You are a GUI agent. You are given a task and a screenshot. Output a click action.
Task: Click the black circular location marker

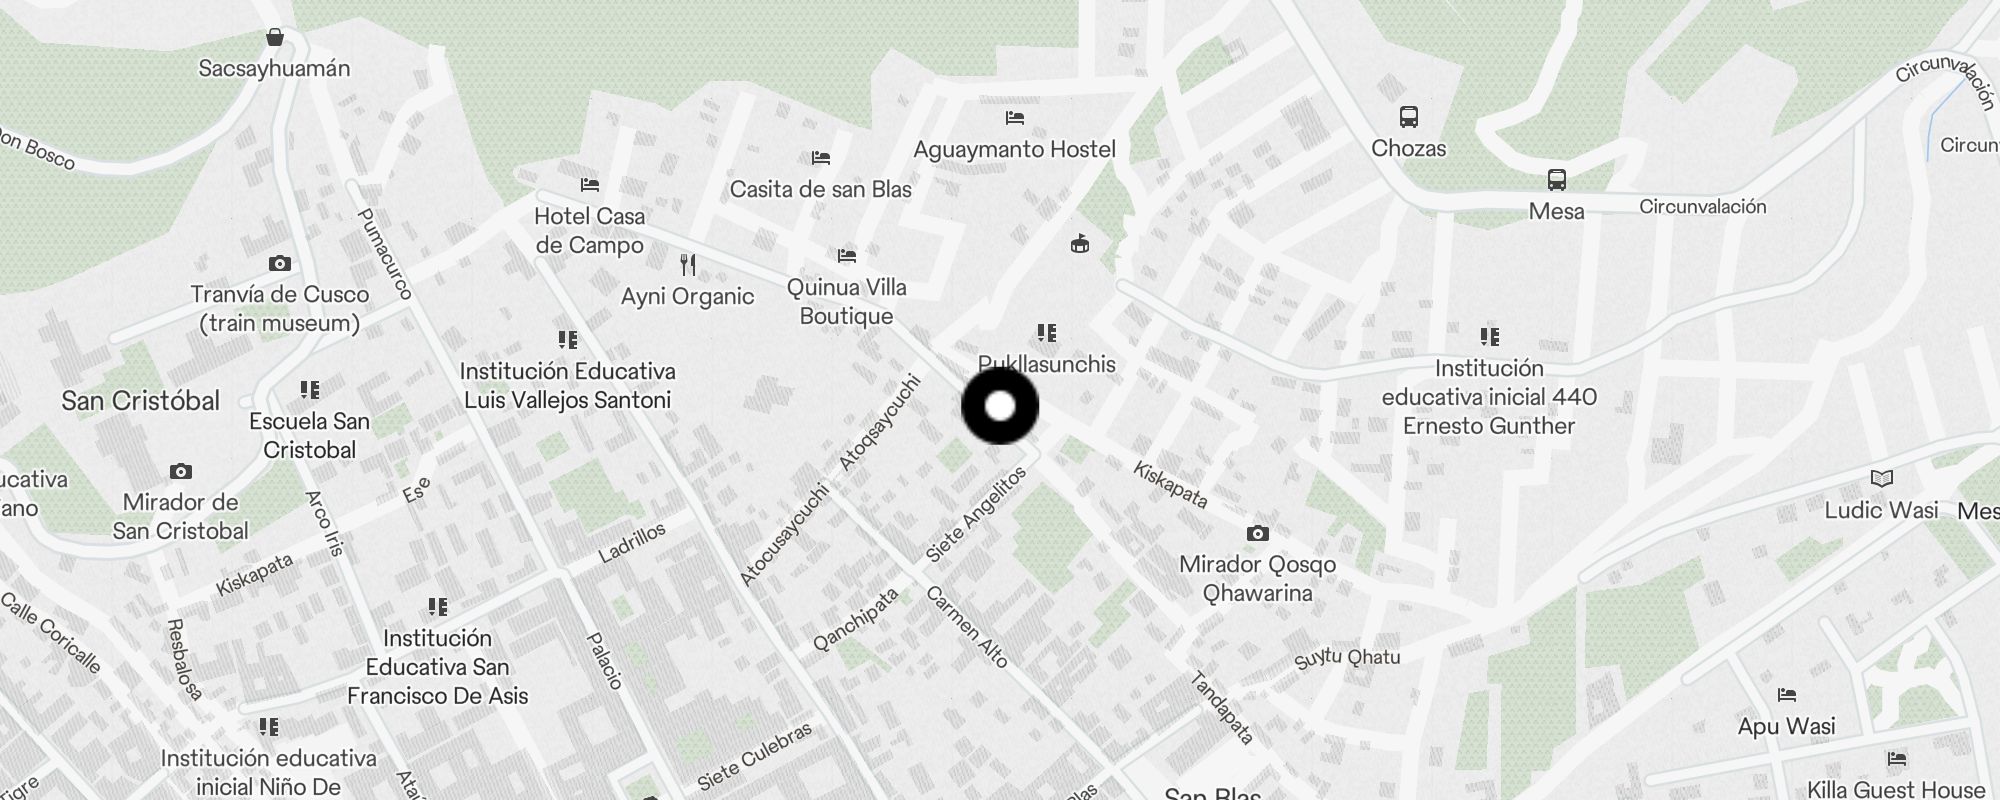tap(1000, 406)
